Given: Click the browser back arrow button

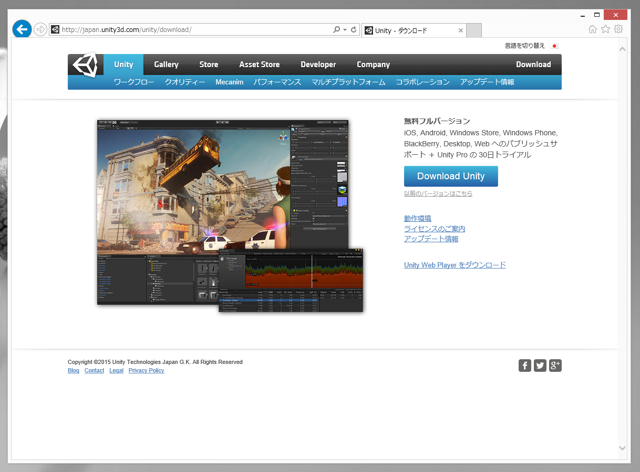Looking at the screenshot, I should click(x=22, y=29).
